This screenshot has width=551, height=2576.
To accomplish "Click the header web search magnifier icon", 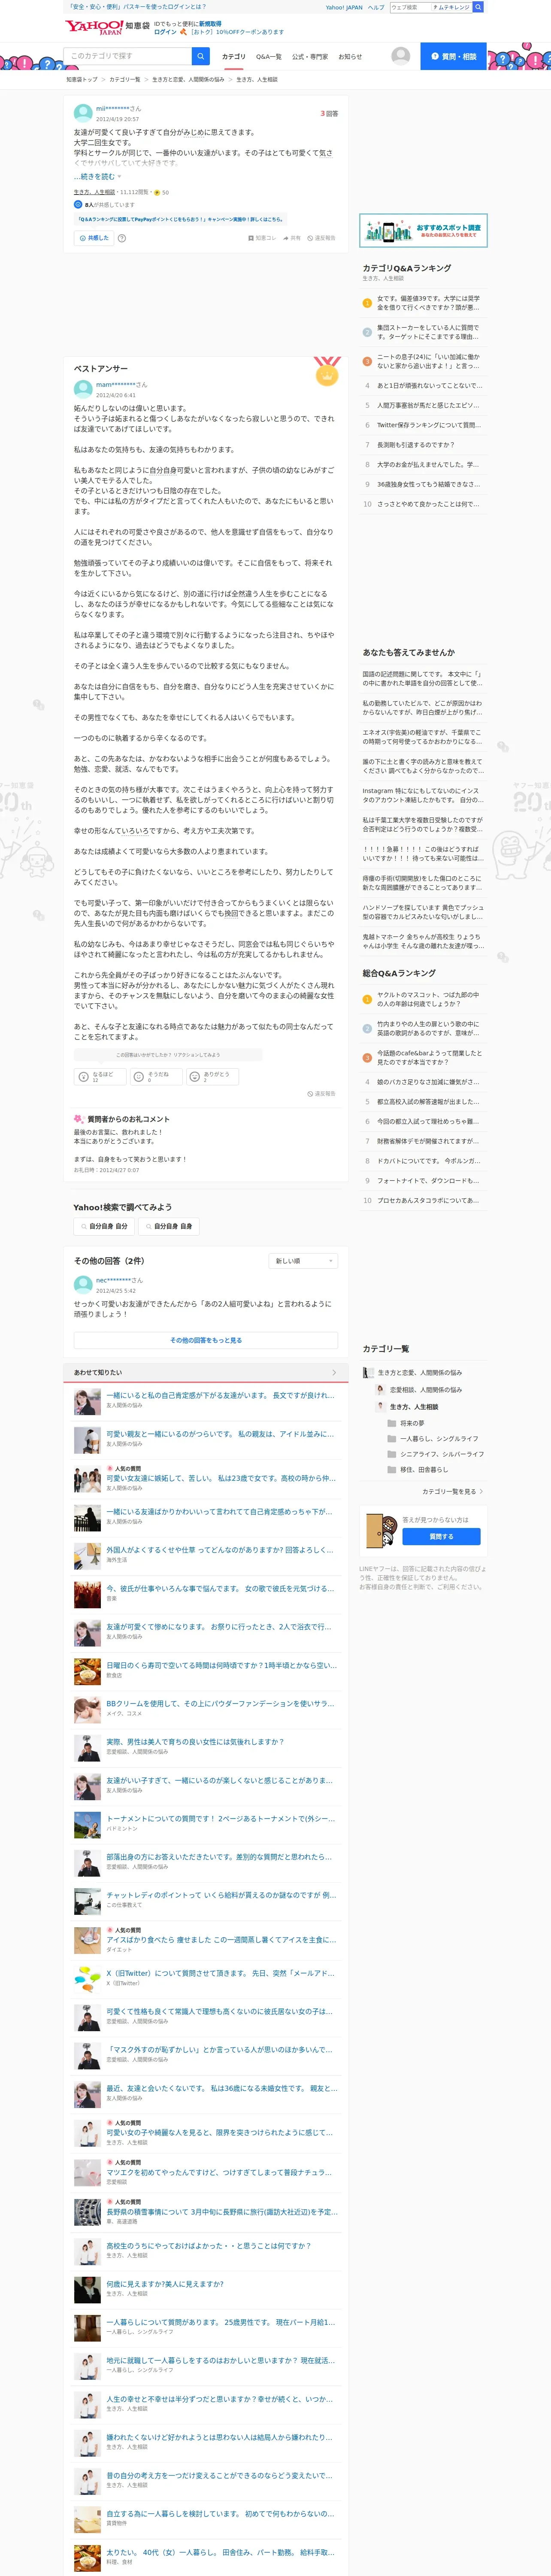I will click(477, 7).
